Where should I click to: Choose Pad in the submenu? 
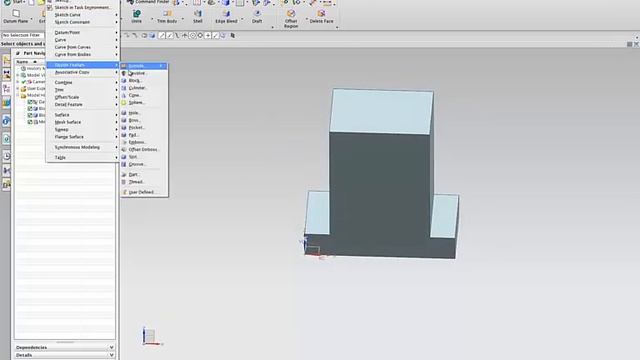tap(144, 135)
